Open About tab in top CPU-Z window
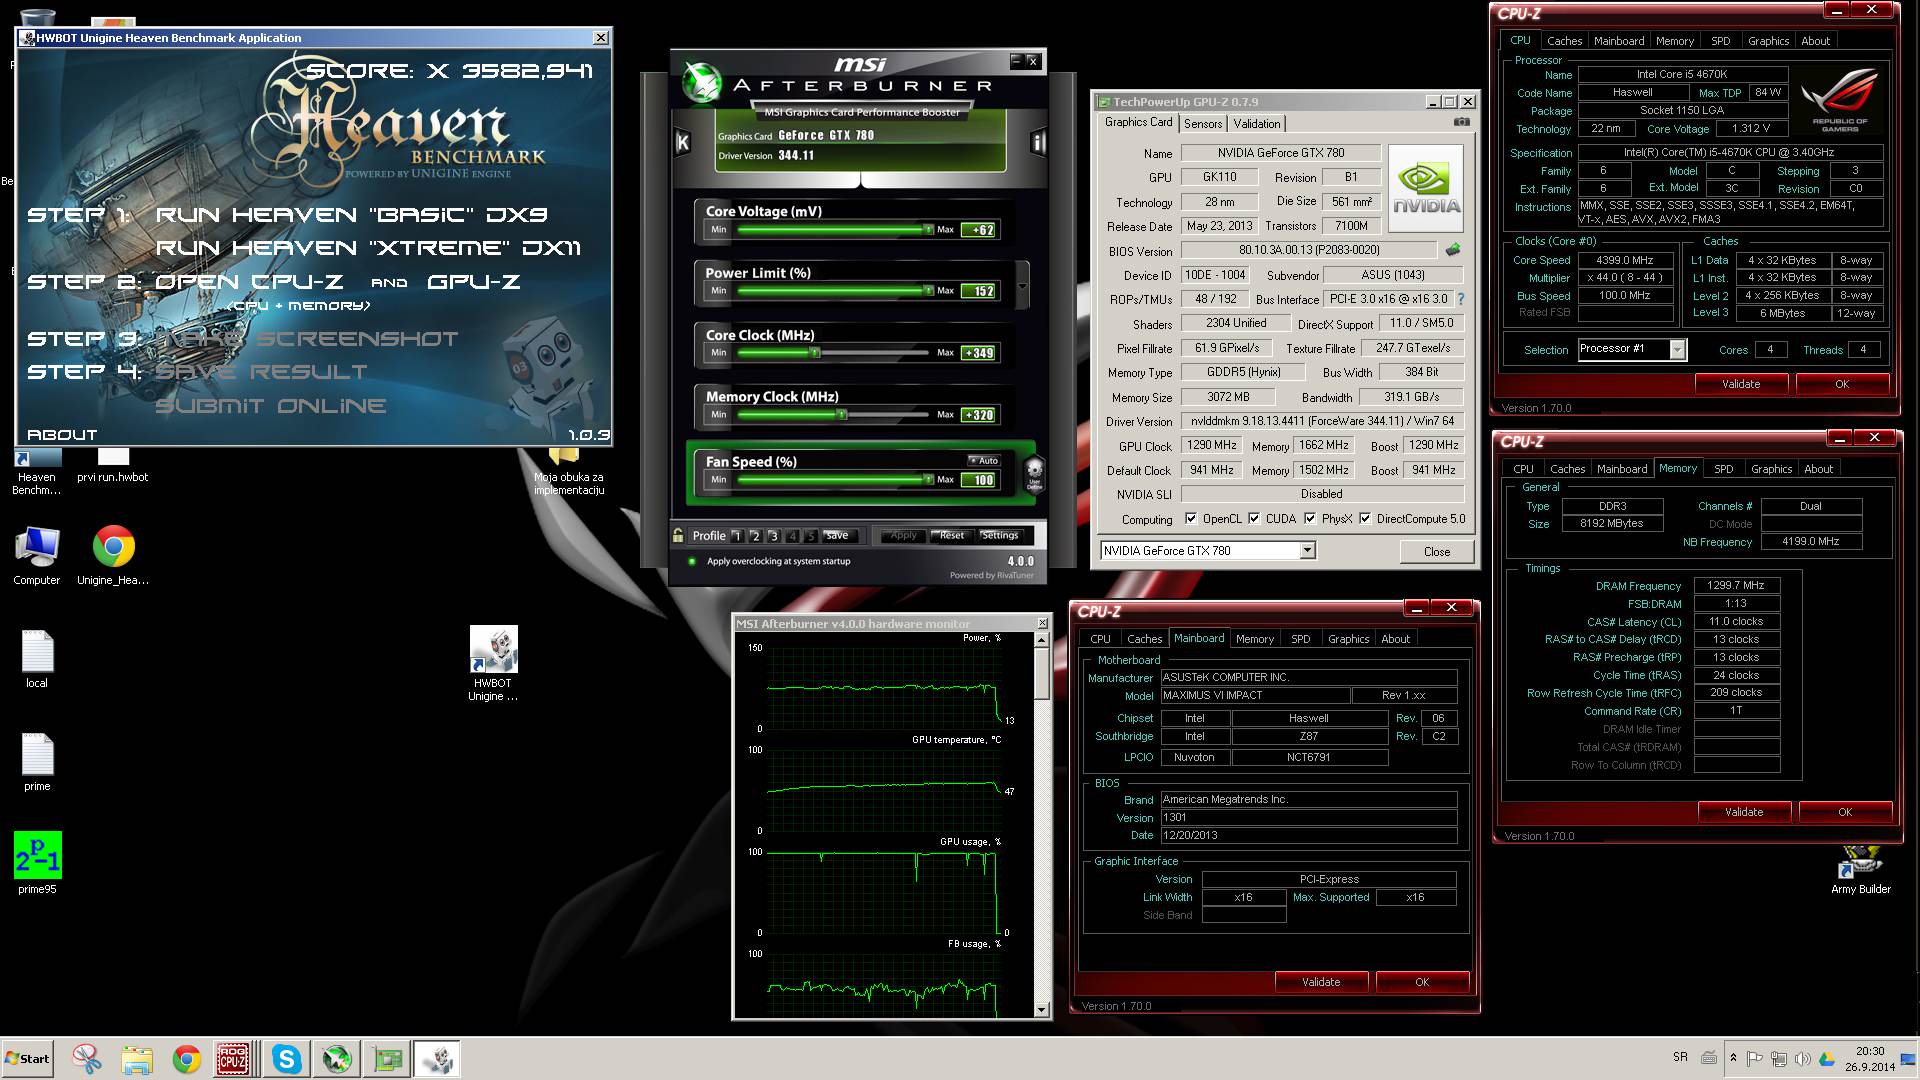 1815,41
